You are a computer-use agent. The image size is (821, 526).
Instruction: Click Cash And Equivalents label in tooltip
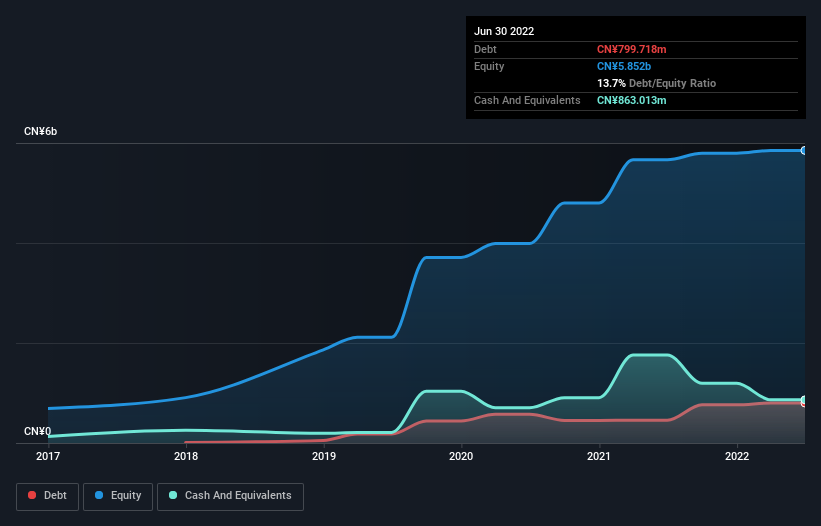[x=527, y=100]
